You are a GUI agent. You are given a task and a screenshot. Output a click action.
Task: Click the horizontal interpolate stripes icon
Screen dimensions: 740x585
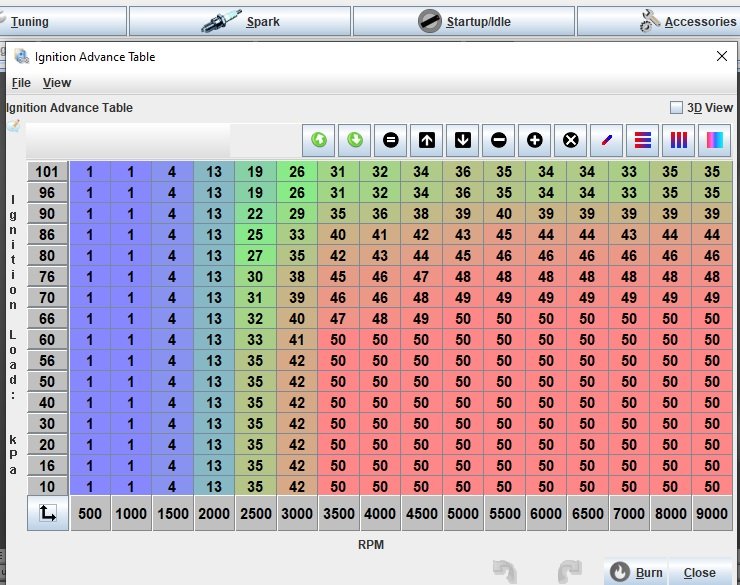[643, 140]
